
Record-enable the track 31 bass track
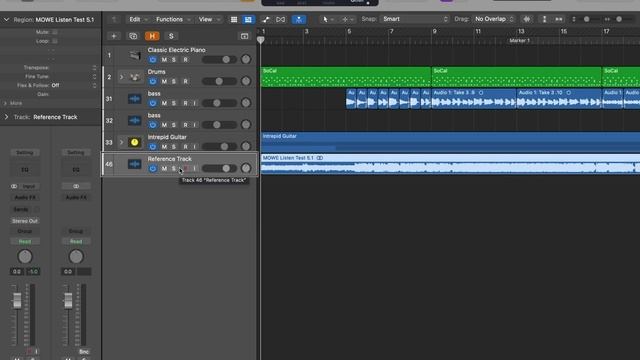pyautogui.click(x=185, y=103)
